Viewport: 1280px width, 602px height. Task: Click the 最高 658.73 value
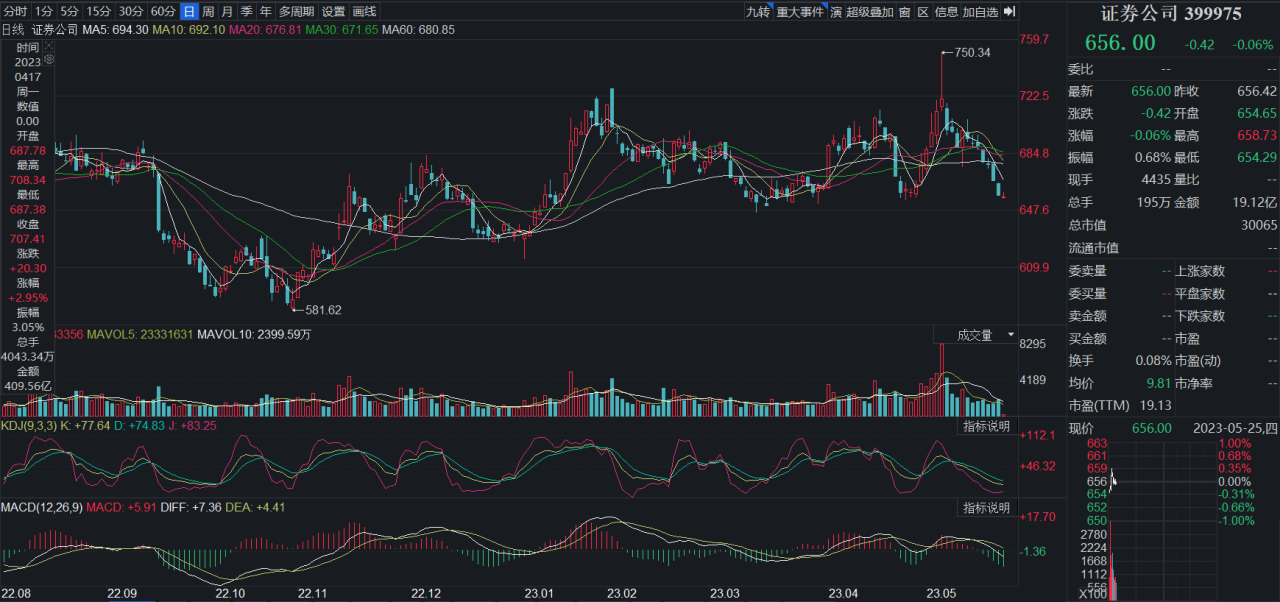tap(1257, 135)
